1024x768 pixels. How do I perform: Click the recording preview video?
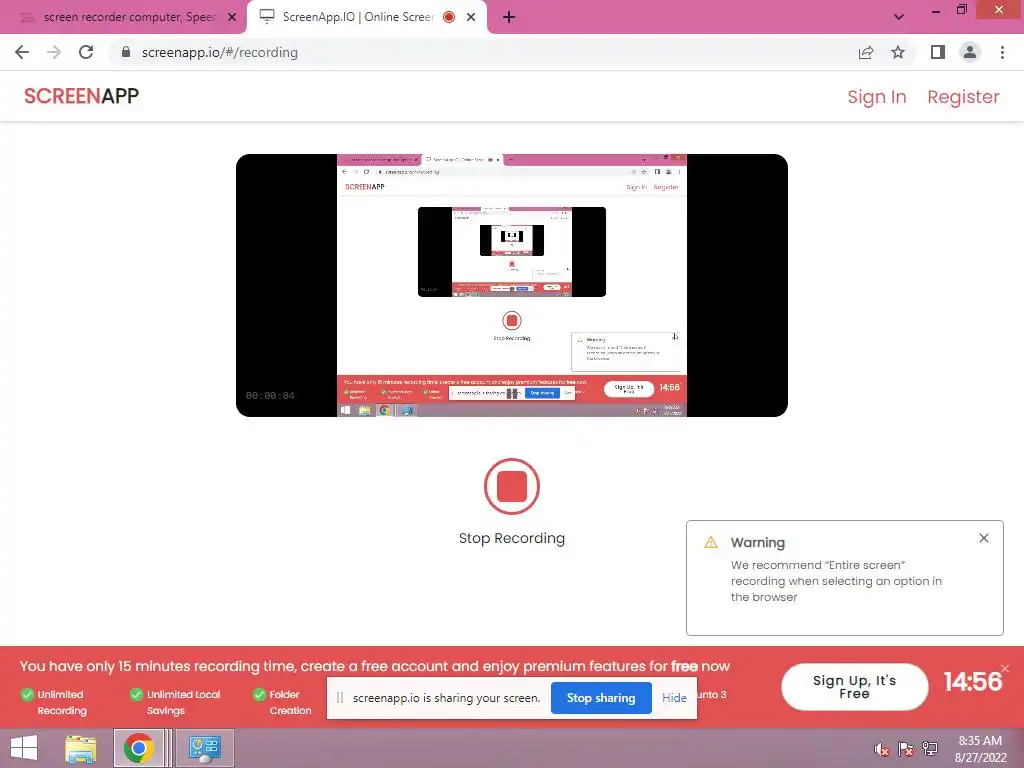pyautogui.click(x=511, y=285)
